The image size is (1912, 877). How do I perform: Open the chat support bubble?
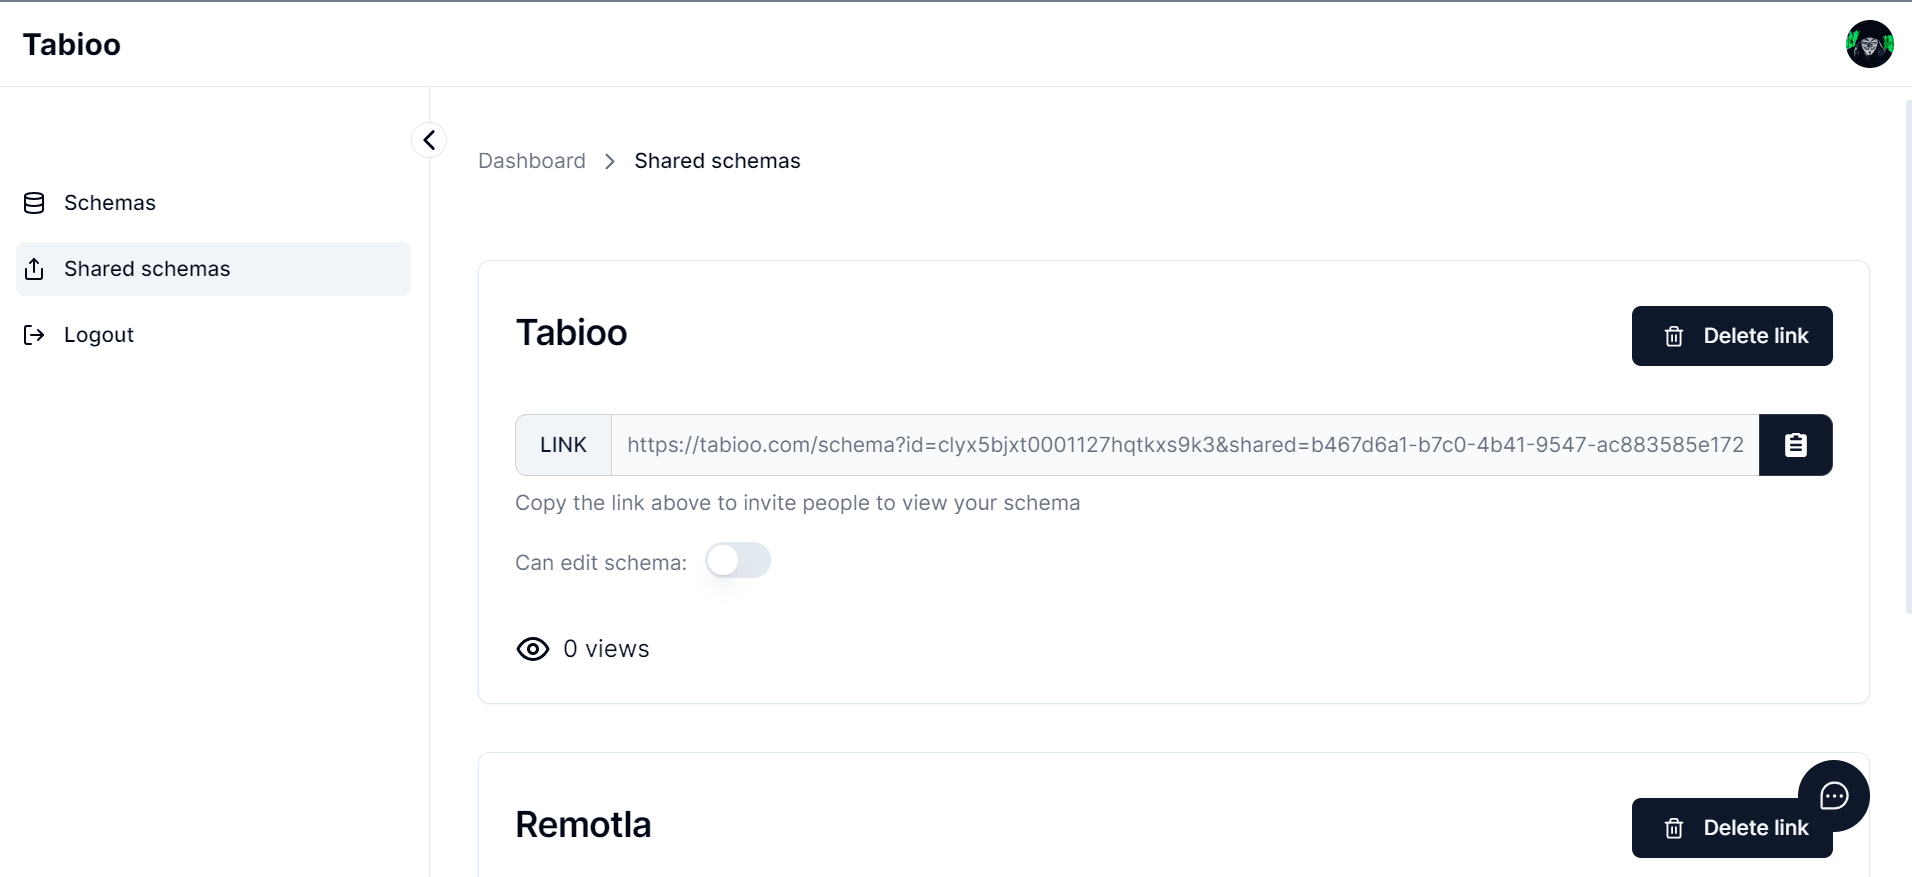1833,796
